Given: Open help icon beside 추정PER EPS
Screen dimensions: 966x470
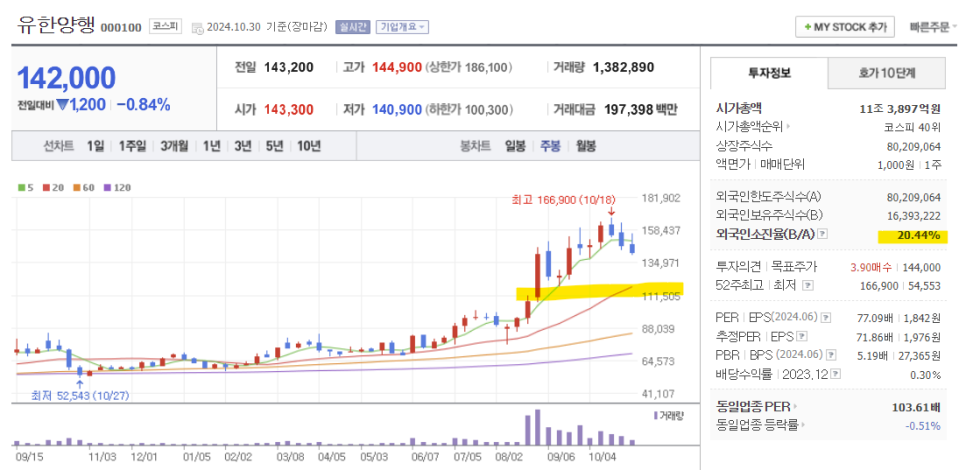Looking at the screenshot, I should click(802, 336).
